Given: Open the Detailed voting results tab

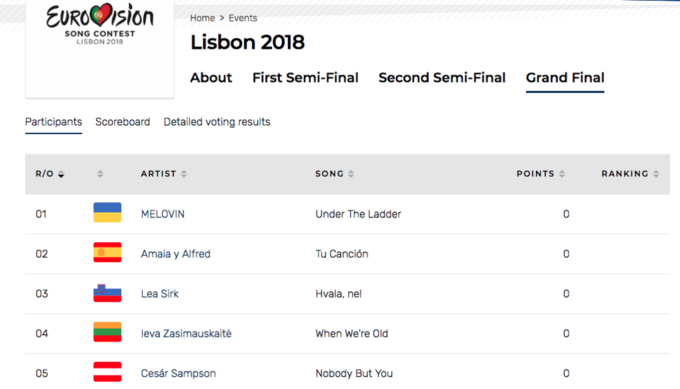Looking at the screenshot, I should 217,122.
